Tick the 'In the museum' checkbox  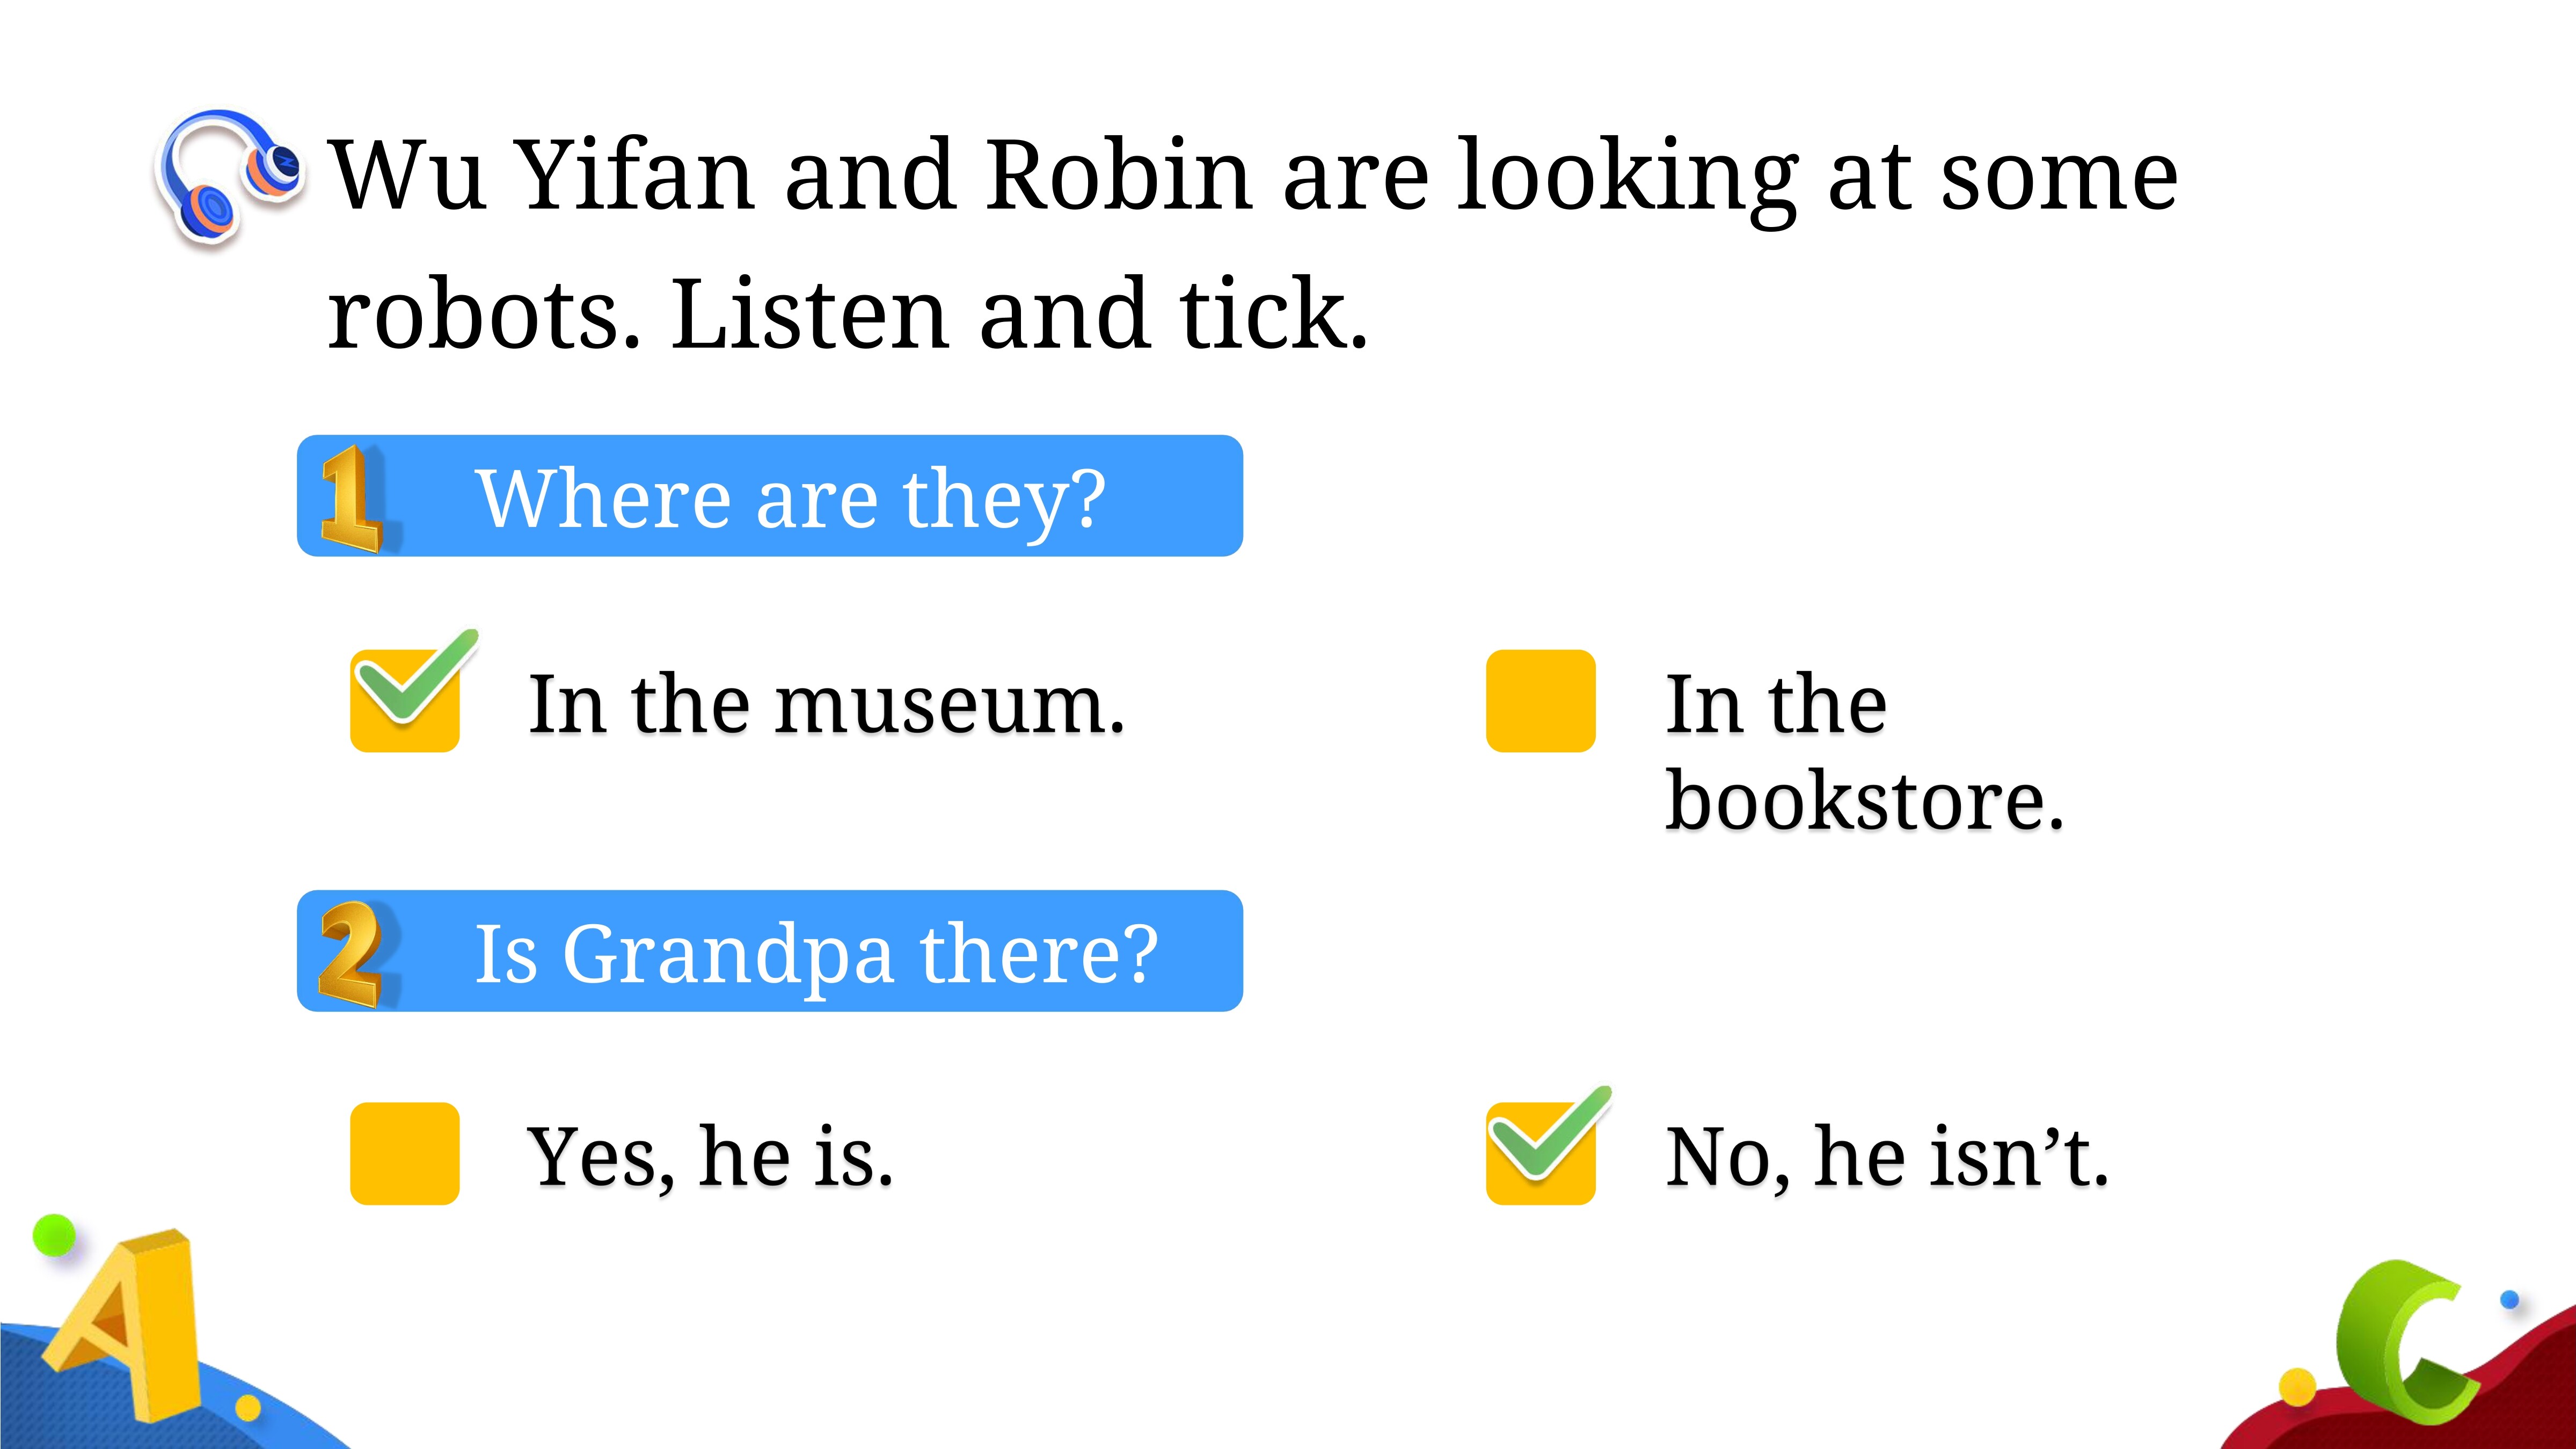coord(404,701)
